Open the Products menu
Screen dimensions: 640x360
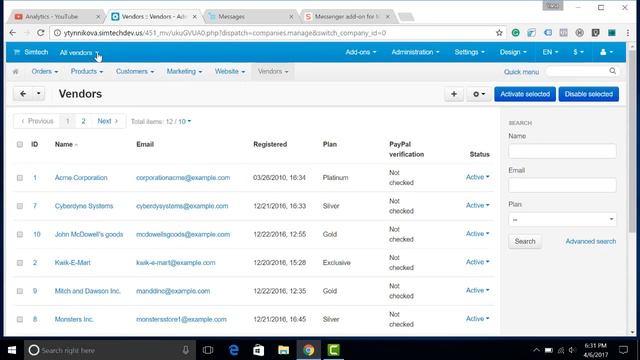[87, 71]
